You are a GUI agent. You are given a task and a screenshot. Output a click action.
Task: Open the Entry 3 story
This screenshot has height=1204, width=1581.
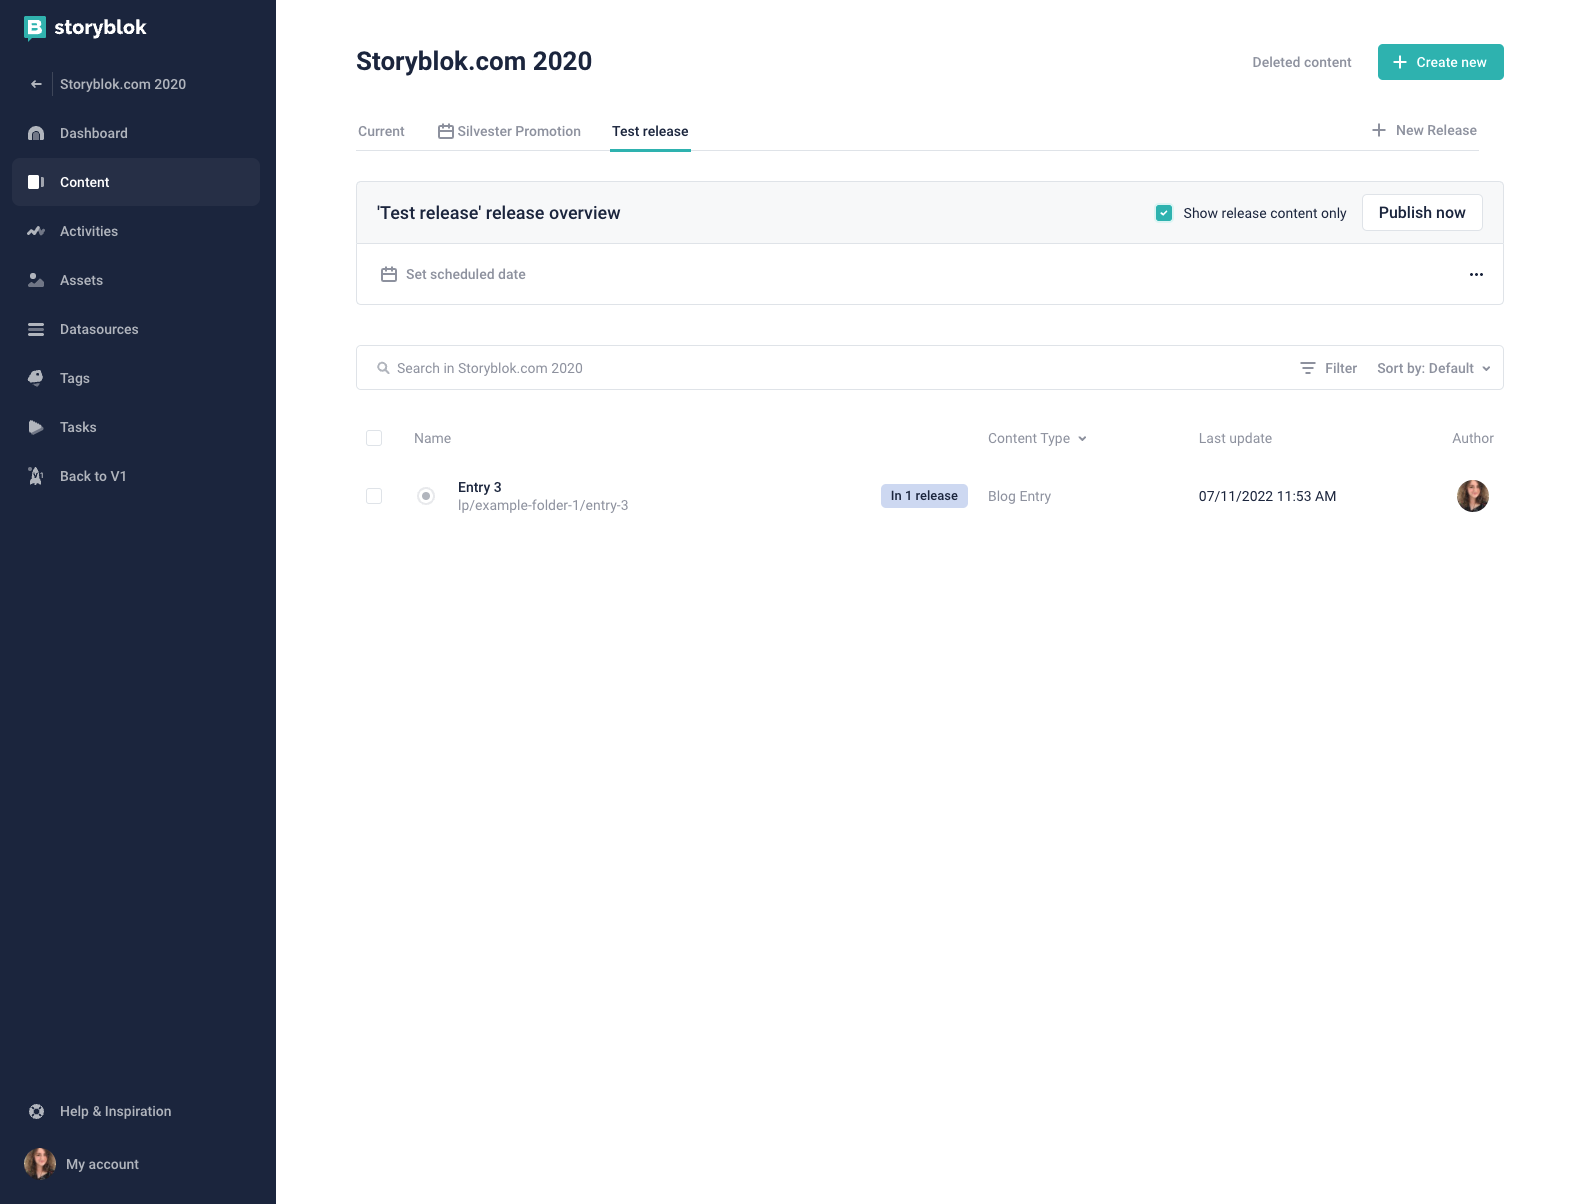(x=480, y=487)
